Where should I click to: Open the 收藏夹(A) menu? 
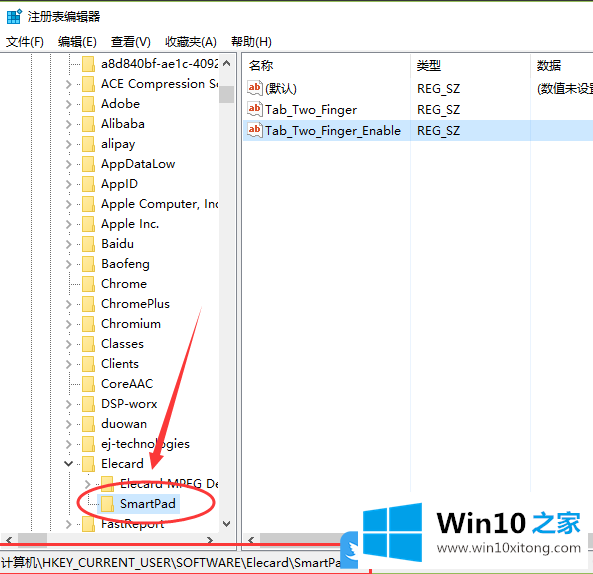191,42
